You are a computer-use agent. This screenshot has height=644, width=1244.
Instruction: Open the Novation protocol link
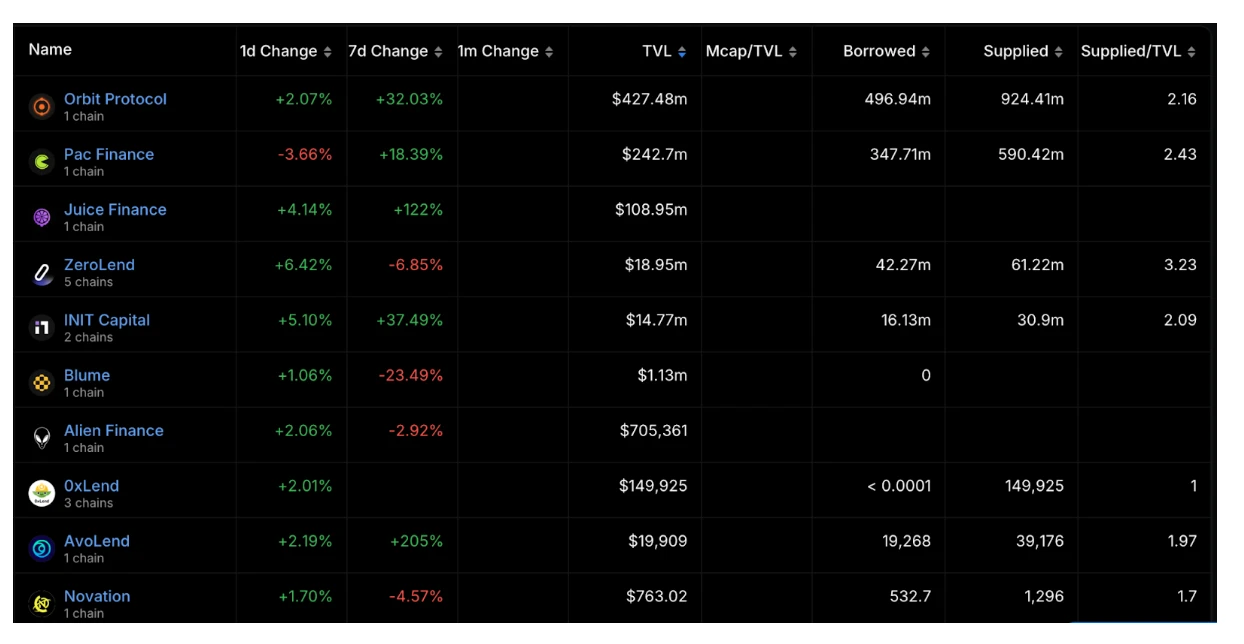tap(97, 596)
